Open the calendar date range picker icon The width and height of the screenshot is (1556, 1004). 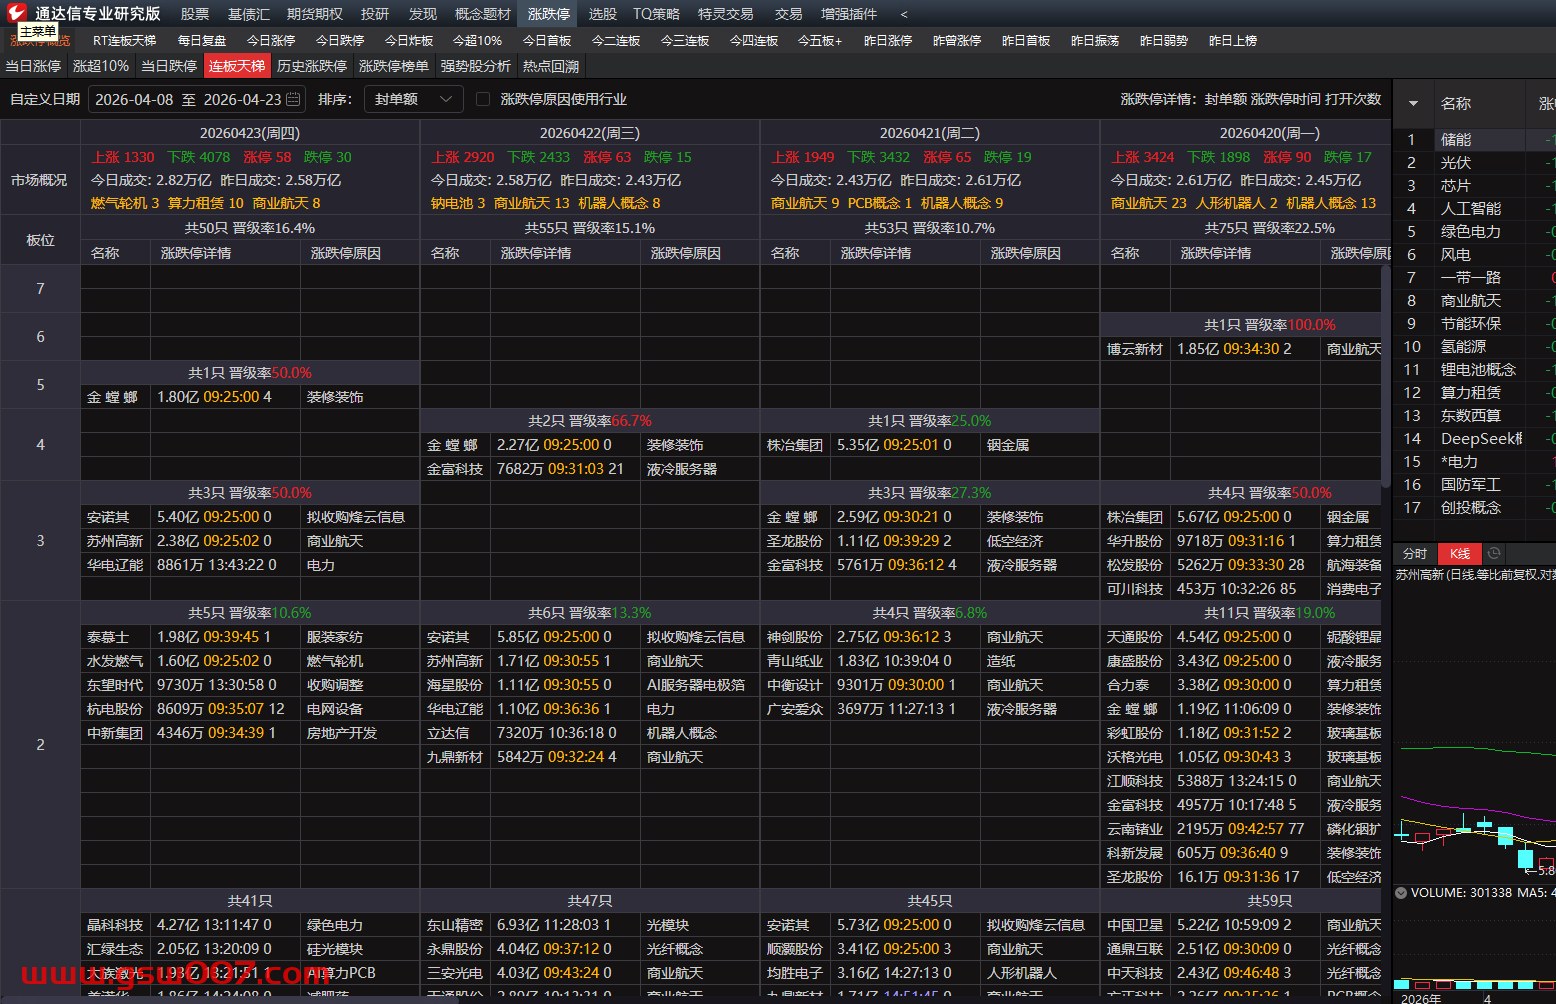click(x=293, y=99)
